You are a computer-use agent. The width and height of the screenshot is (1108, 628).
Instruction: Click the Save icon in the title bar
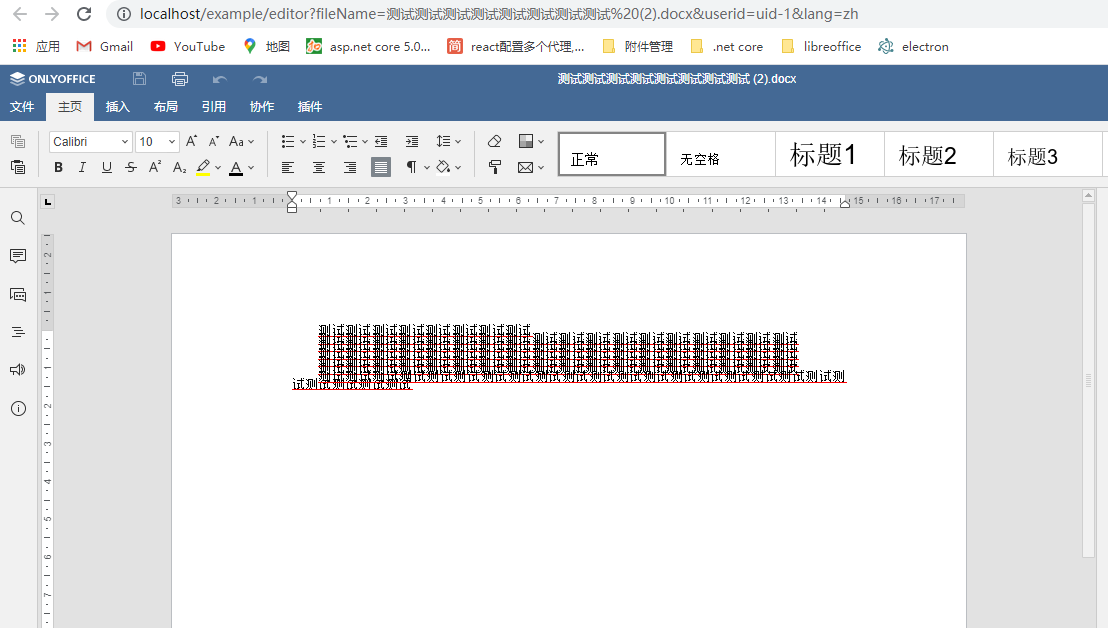click(x=139, y=79)
